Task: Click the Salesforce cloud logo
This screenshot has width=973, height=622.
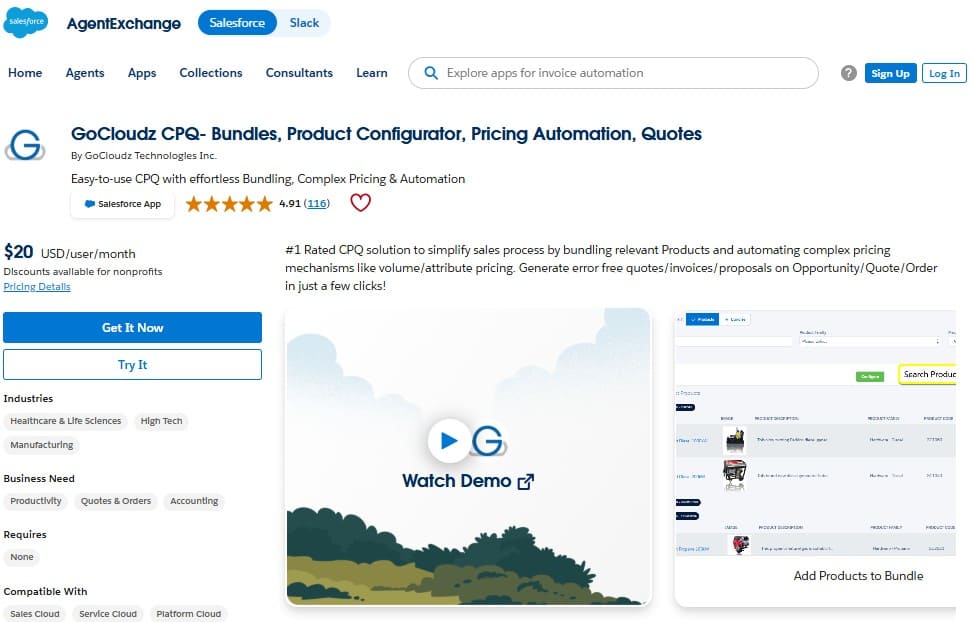Action: coord(25,22)
